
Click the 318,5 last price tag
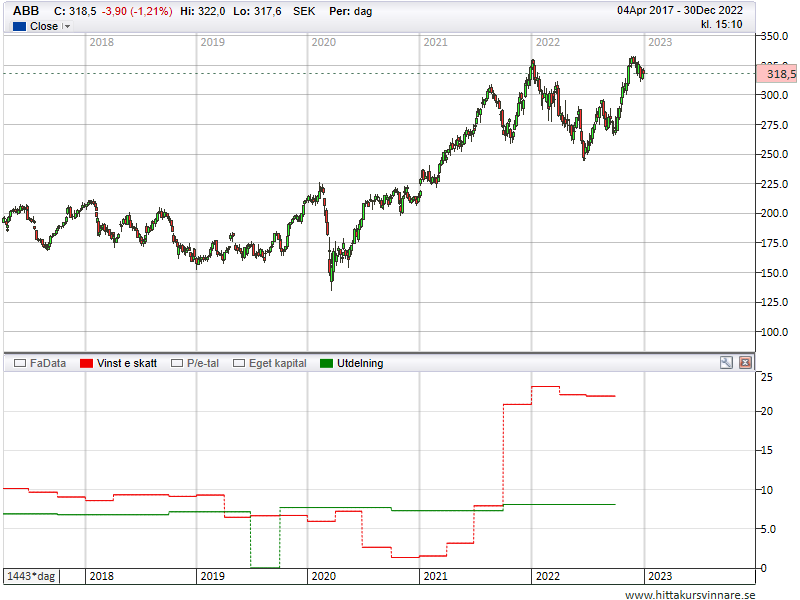point(778,74)
